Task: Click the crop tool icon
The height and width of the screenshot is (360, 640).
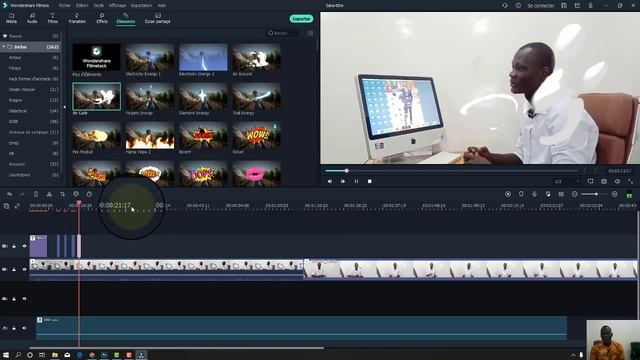Action: (x=62, y=194)
